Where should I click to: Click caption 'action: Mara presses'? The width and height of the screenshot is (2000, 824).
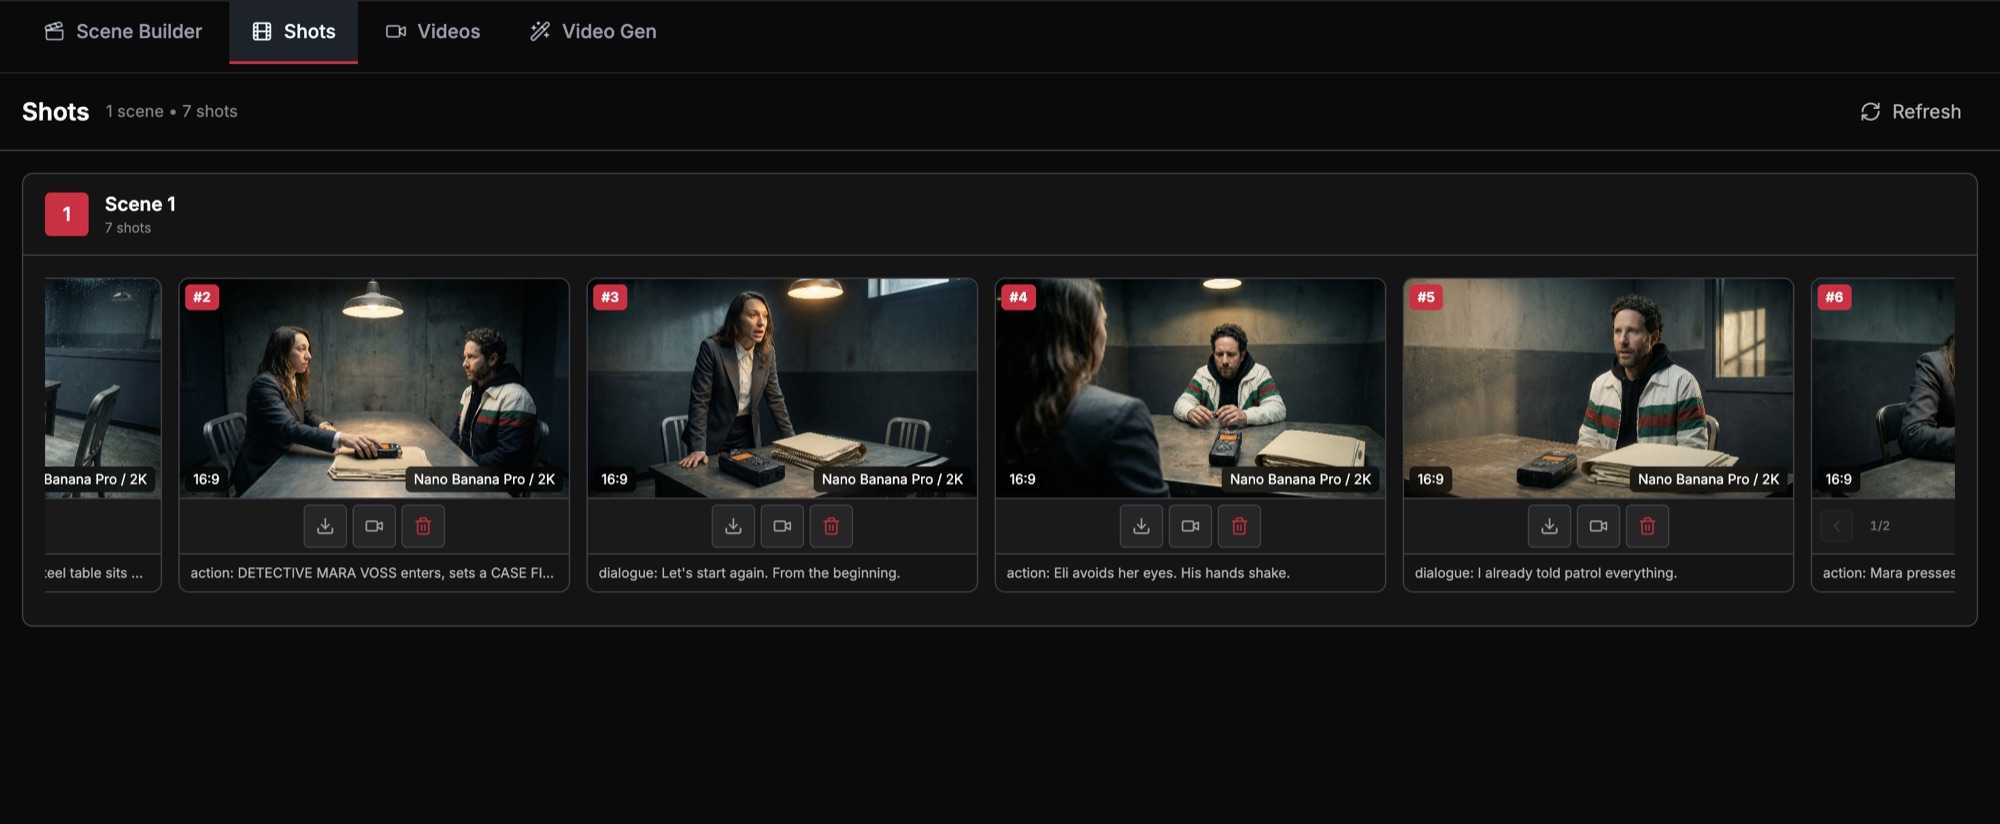(1888, 573)
